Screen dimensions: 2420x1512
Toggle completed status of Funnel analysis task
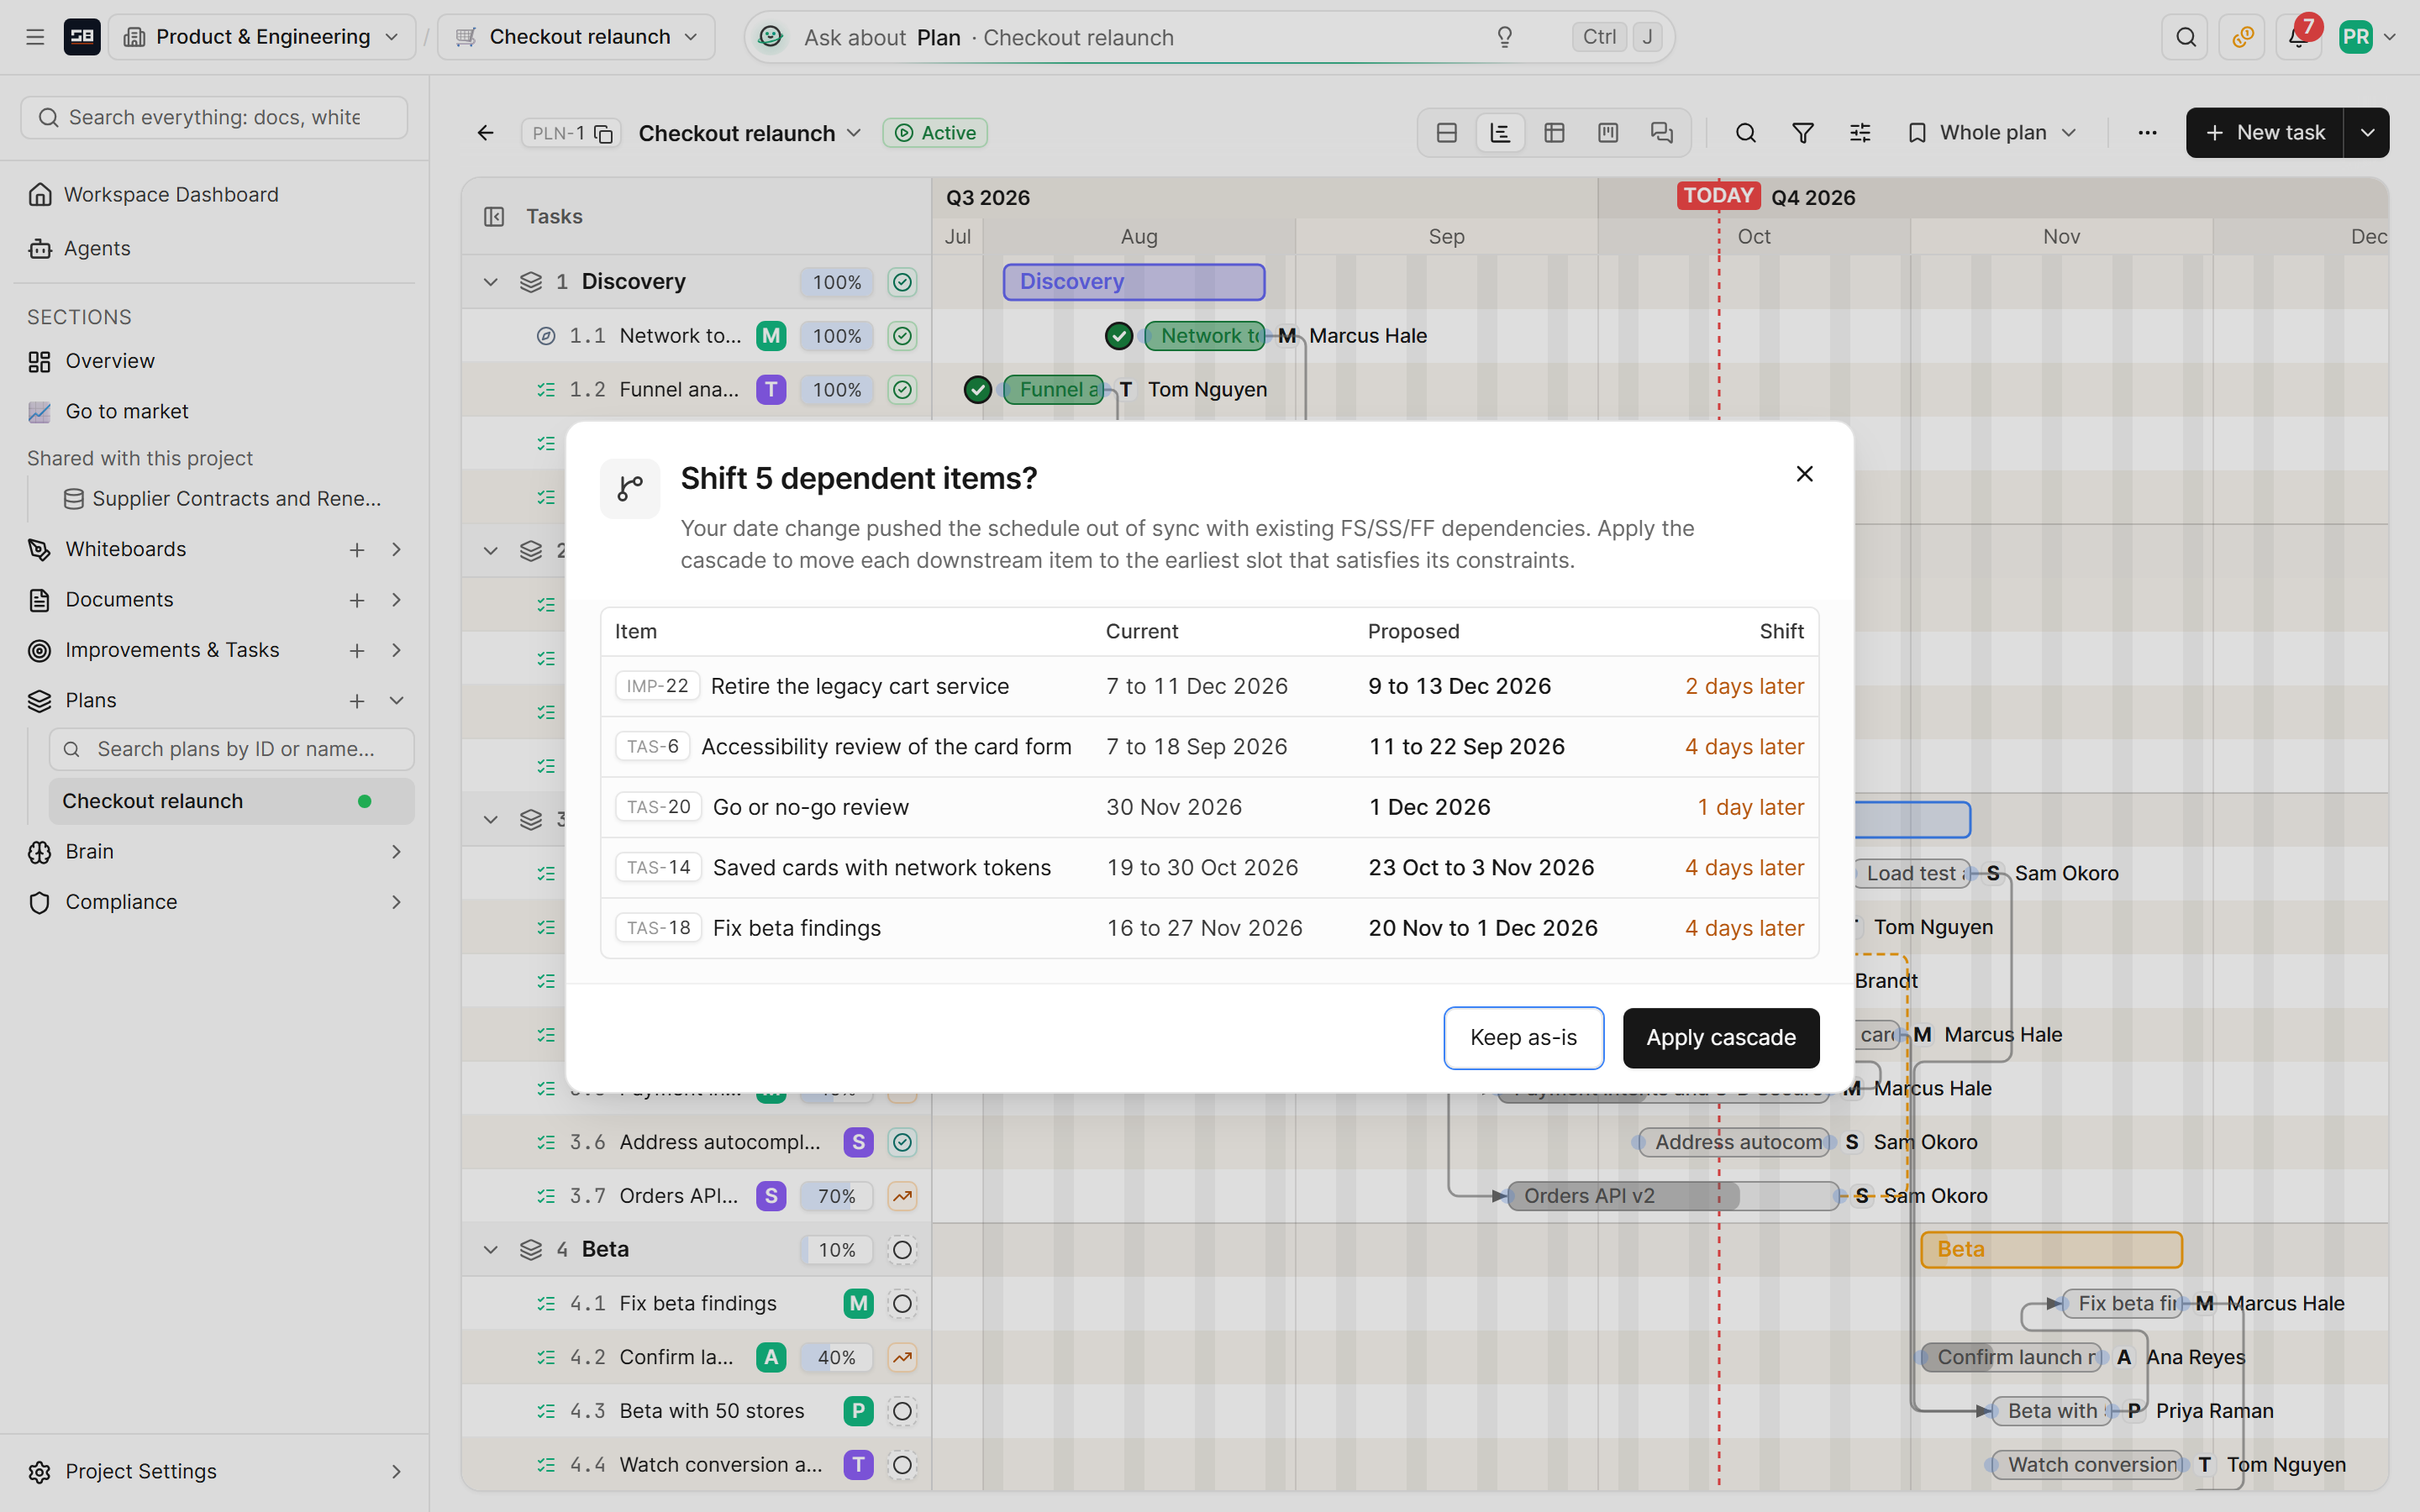coord(902,390)
